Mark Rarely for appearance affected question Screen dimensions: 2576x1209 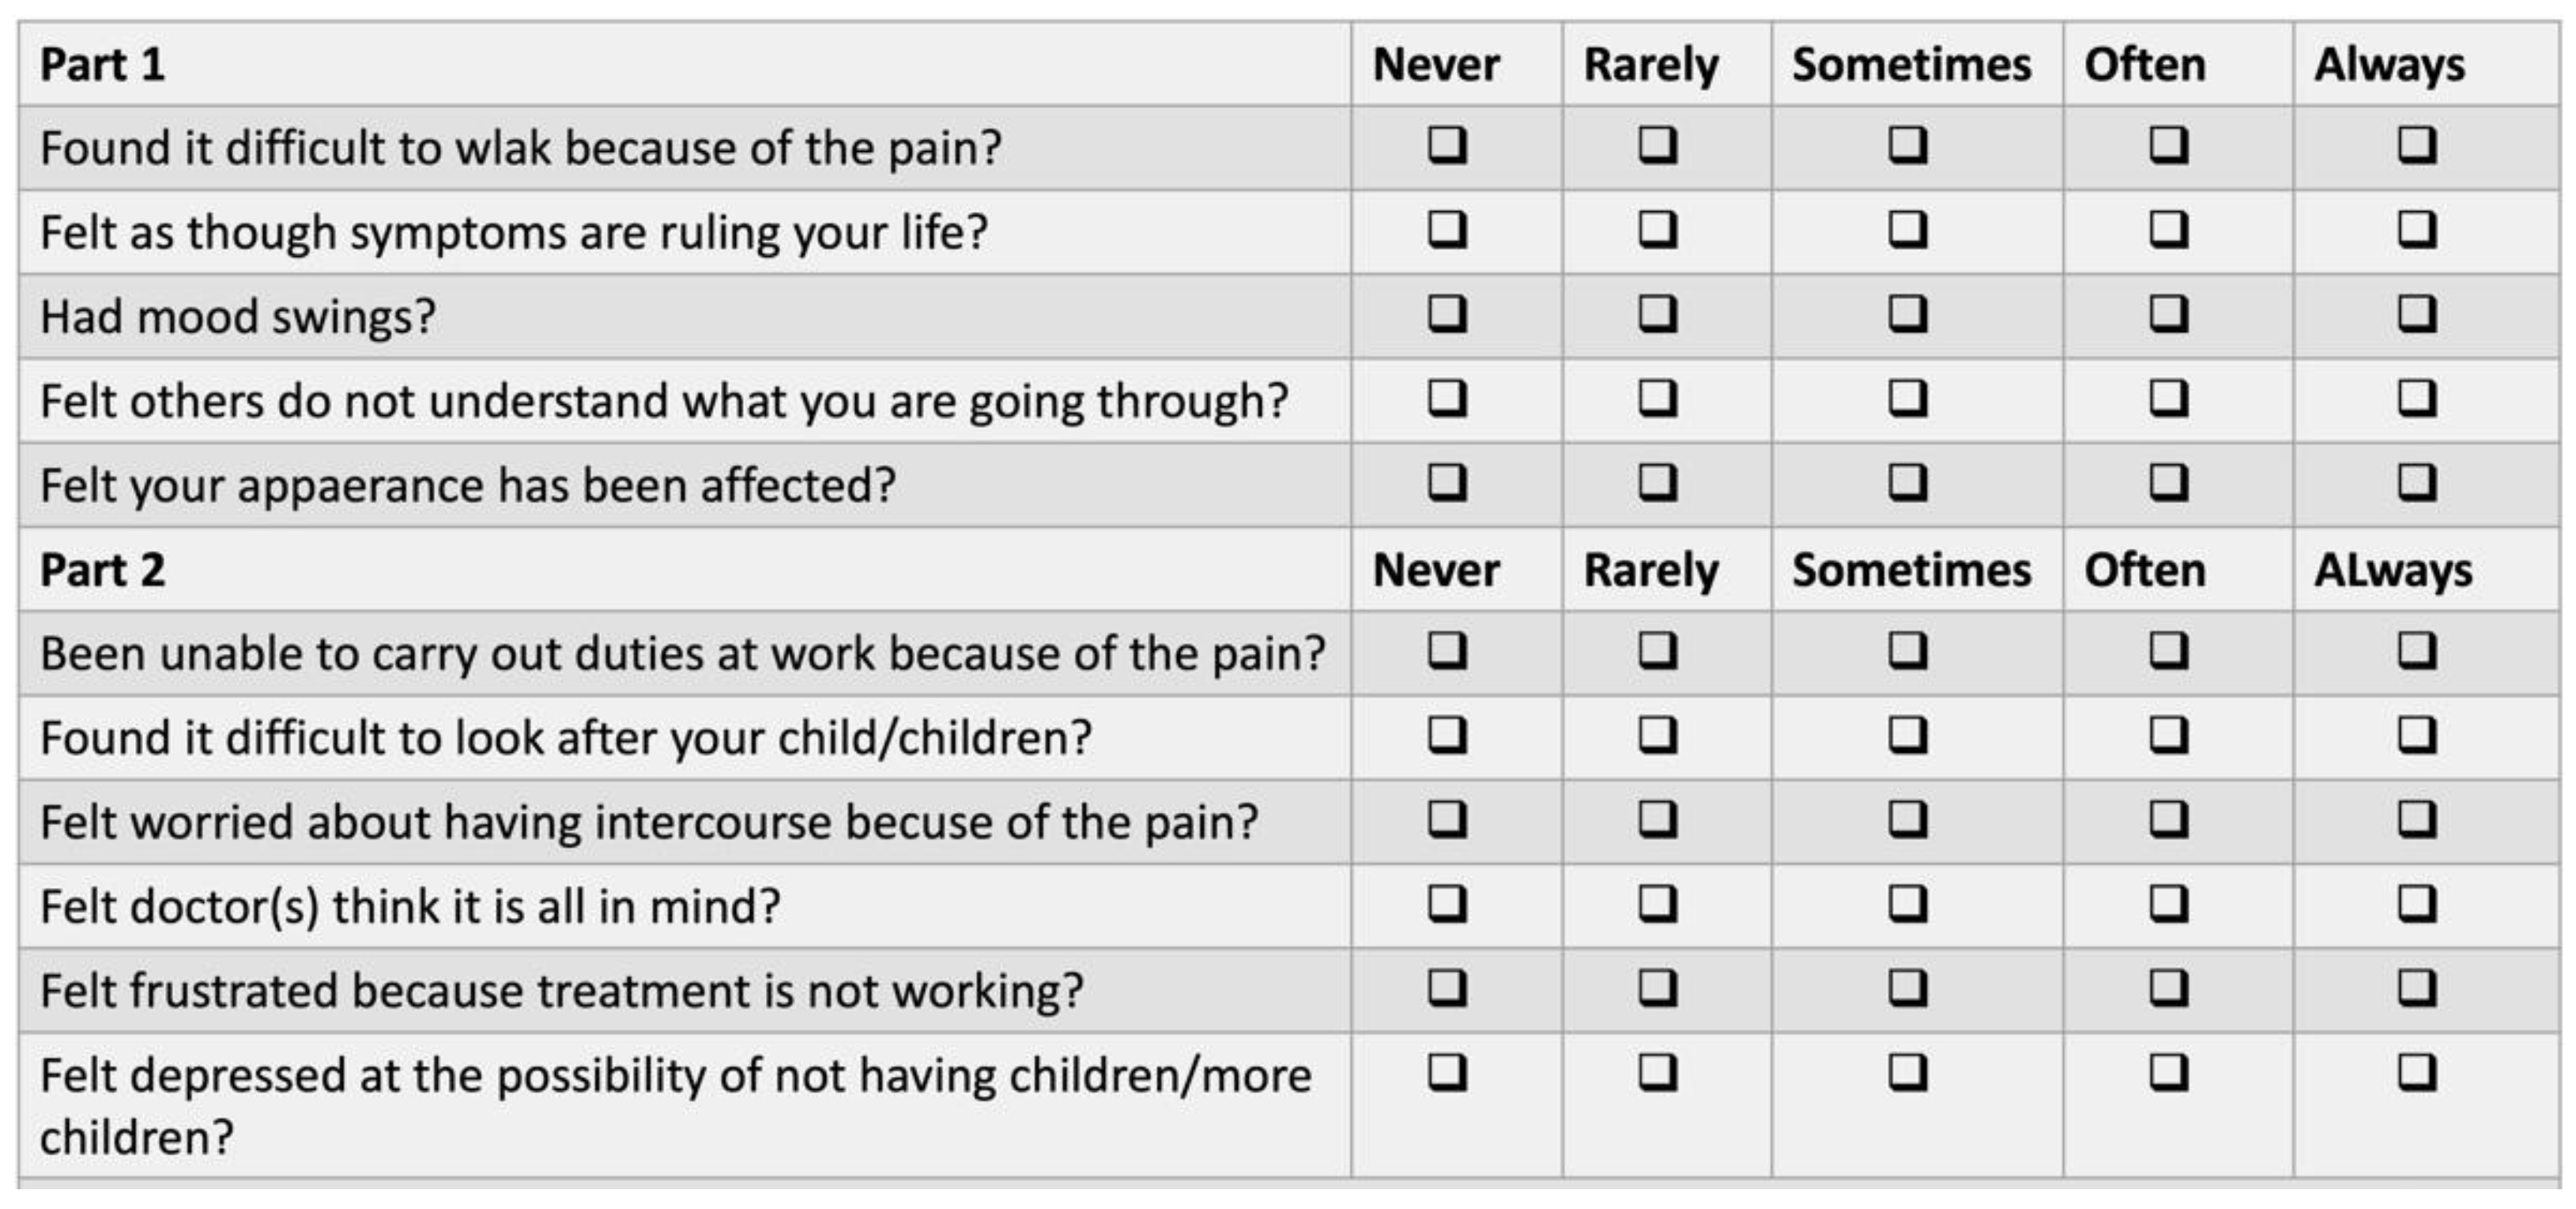pos(1657,483)
